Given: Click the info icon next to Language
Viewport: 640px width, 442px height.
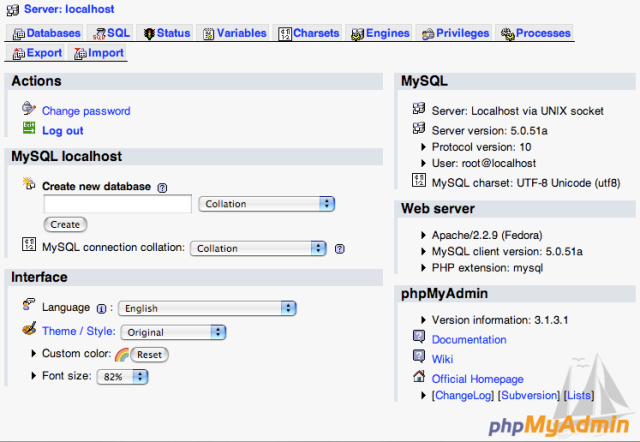Looking at the screenshot, I should click(101, 309).
